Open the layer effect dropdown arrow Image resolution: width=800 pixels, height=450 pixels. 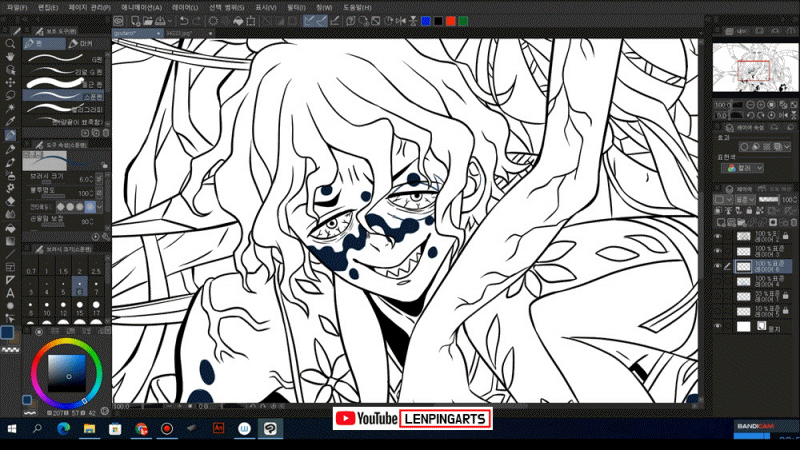point(787,147)
